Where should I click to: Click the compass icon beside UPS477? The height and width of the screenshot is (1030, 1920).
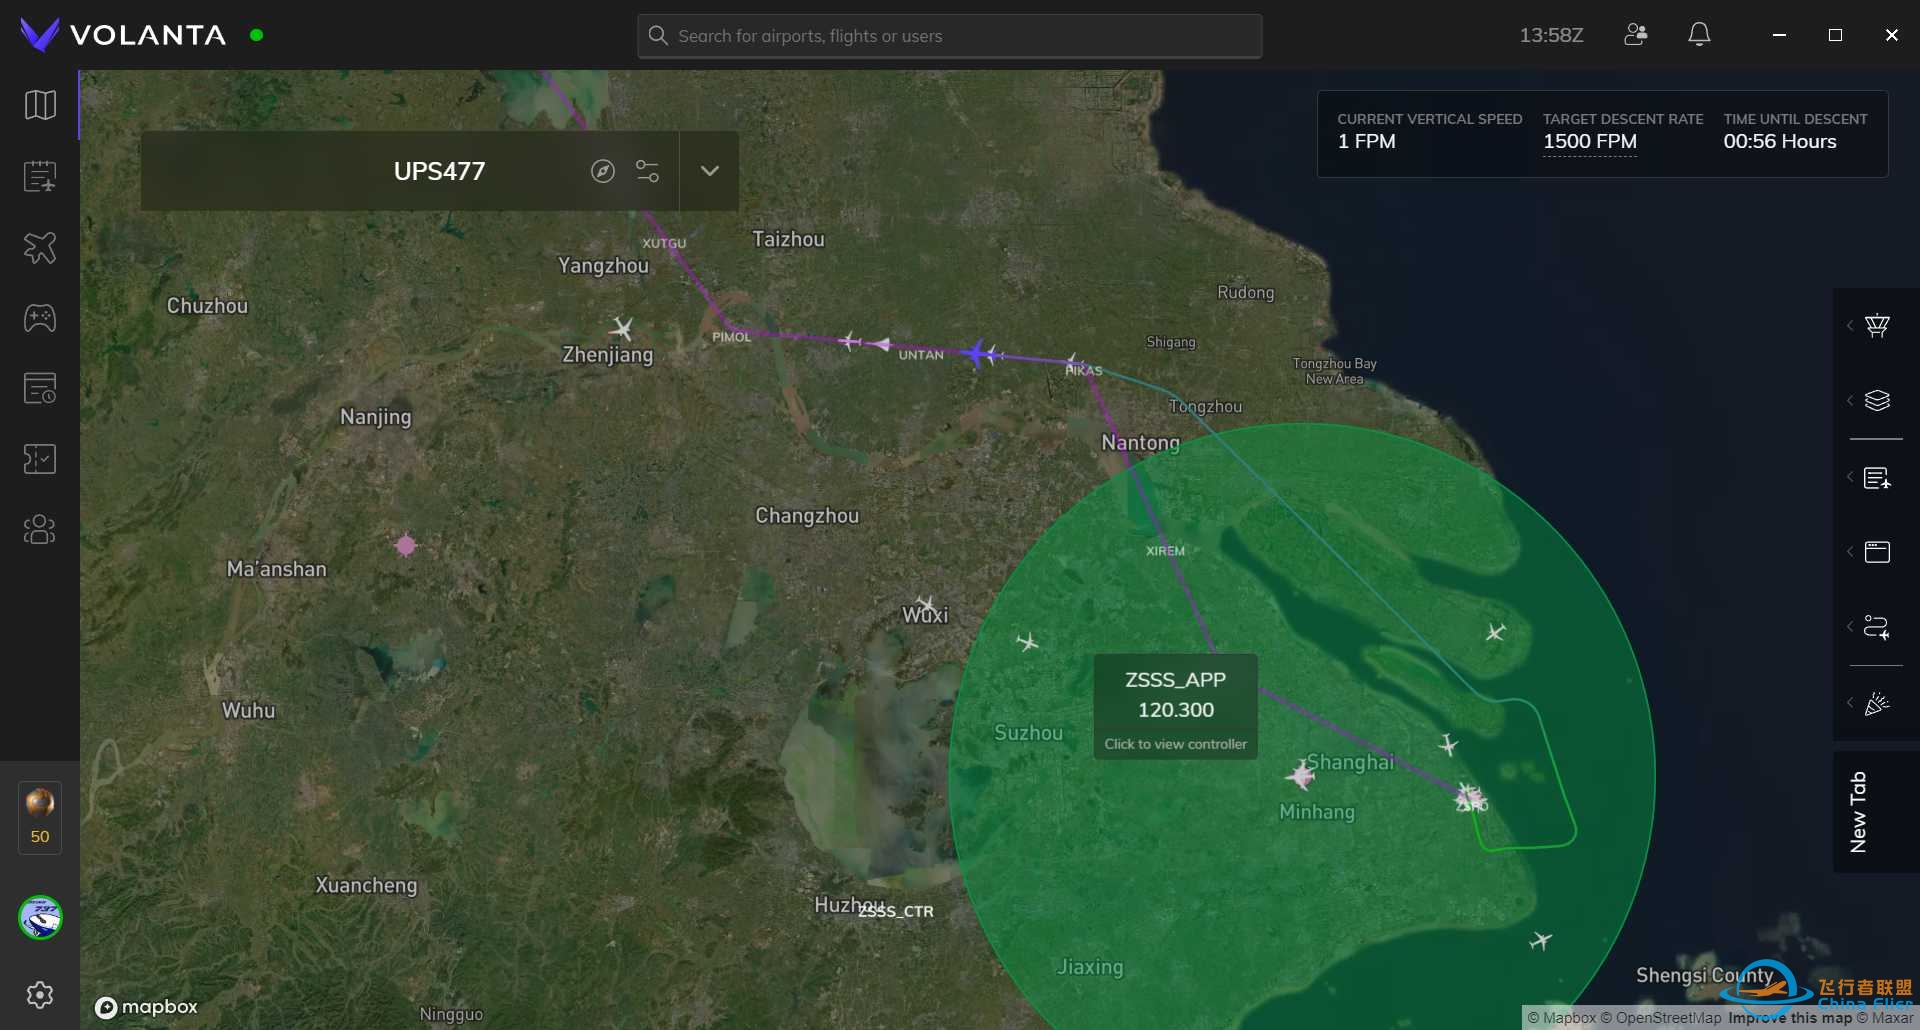(602, 171)
